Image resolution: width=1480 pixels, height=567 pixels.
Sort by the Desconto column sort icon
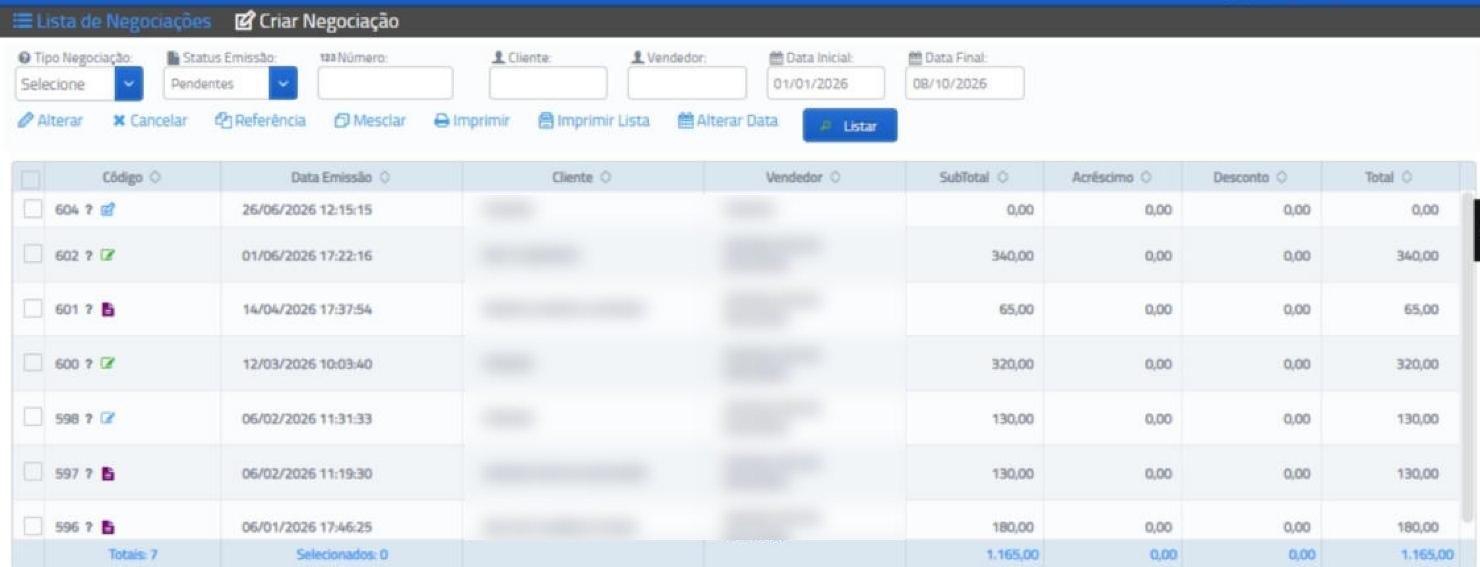point(1281,177)
